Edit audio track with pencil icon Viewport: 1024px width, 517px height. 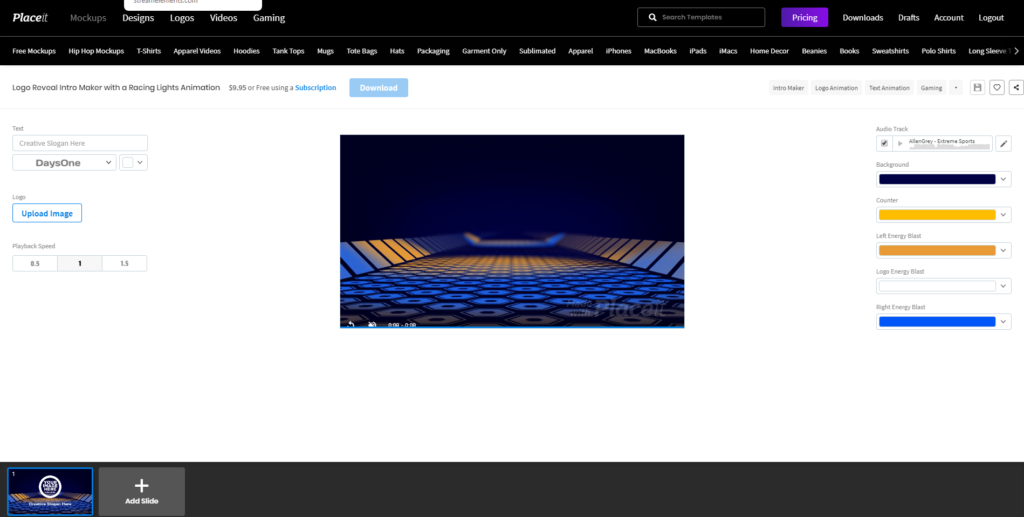[x=1003, y=144]
